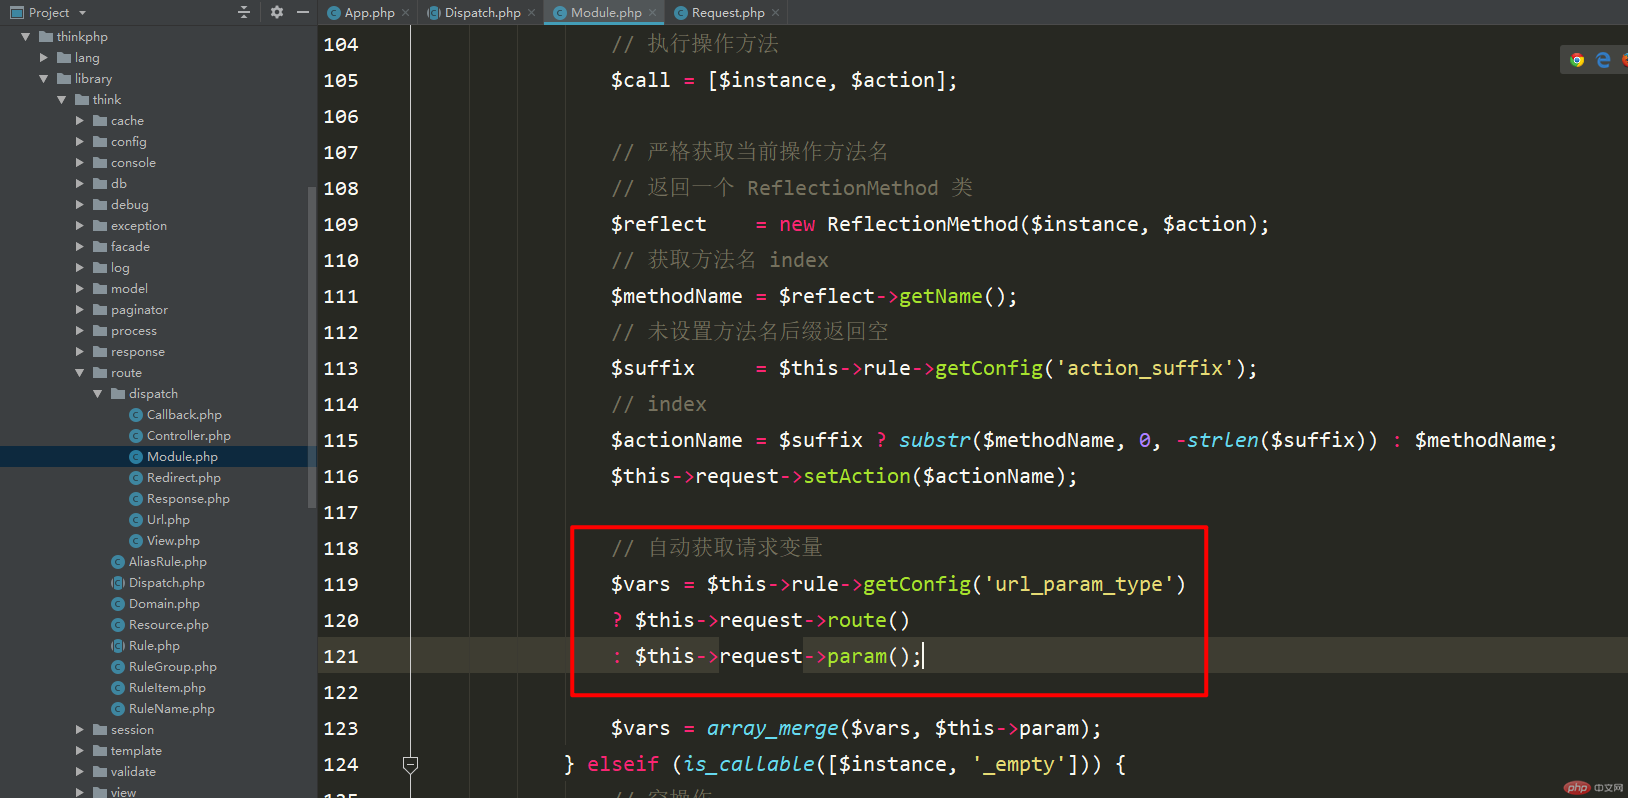Viewport: 1628px width, 798px height.
Task: Click getConfig call on line 119
Action: (x=917, y=584)
